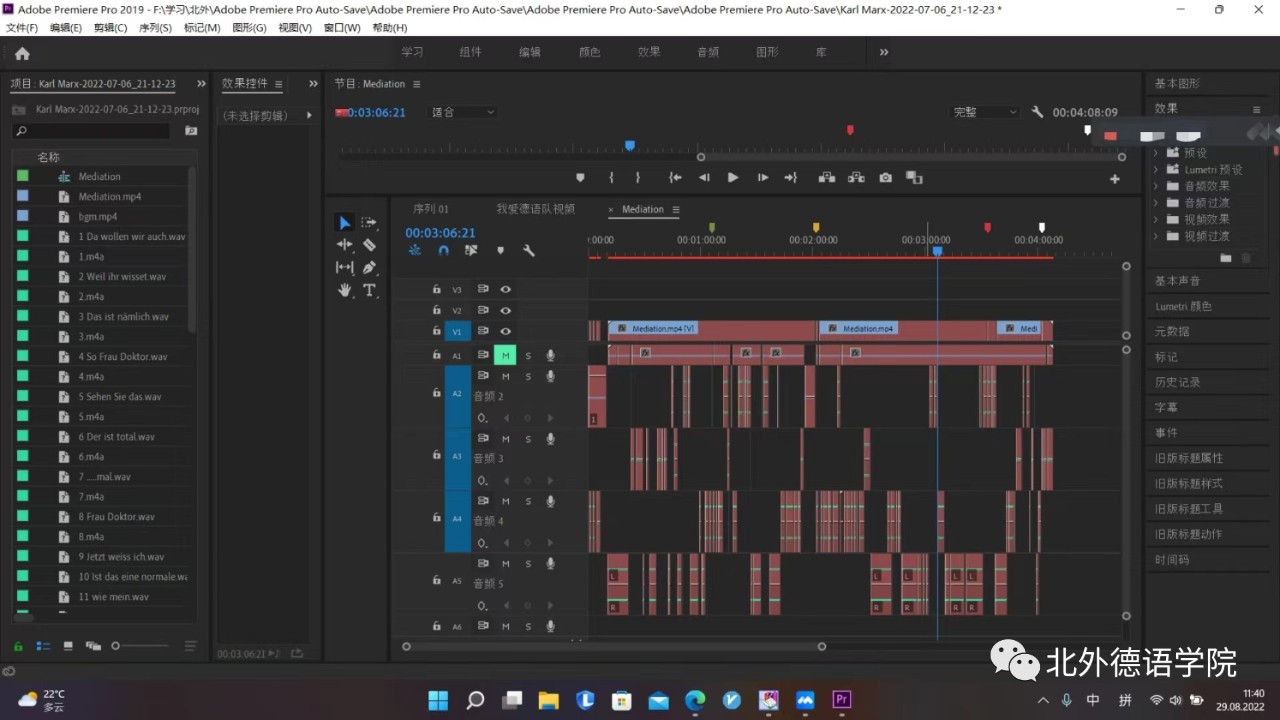The image size is (1280, 720).
Task: Toggle the timeline Snap magnet icon
Action: (x=443, y=251)
